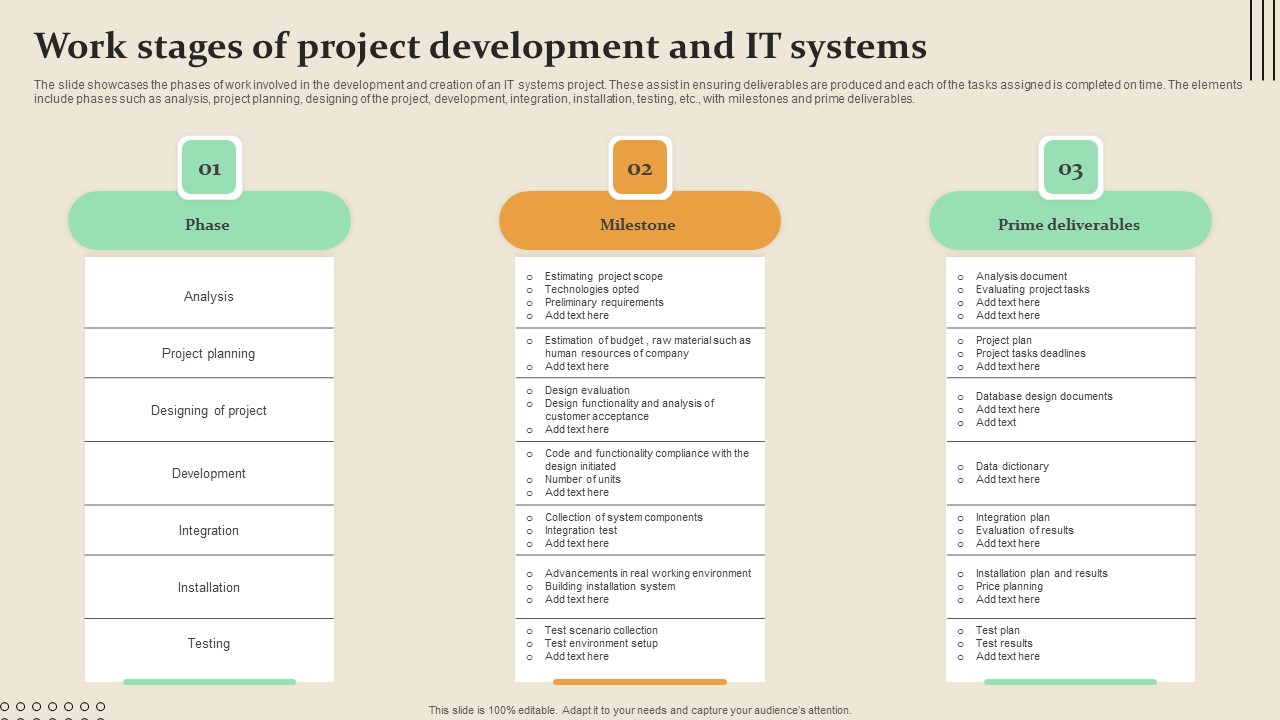1280x720 pixels.
Task: Select 'Integration test' bullet
Action: [x=581, y=530]
